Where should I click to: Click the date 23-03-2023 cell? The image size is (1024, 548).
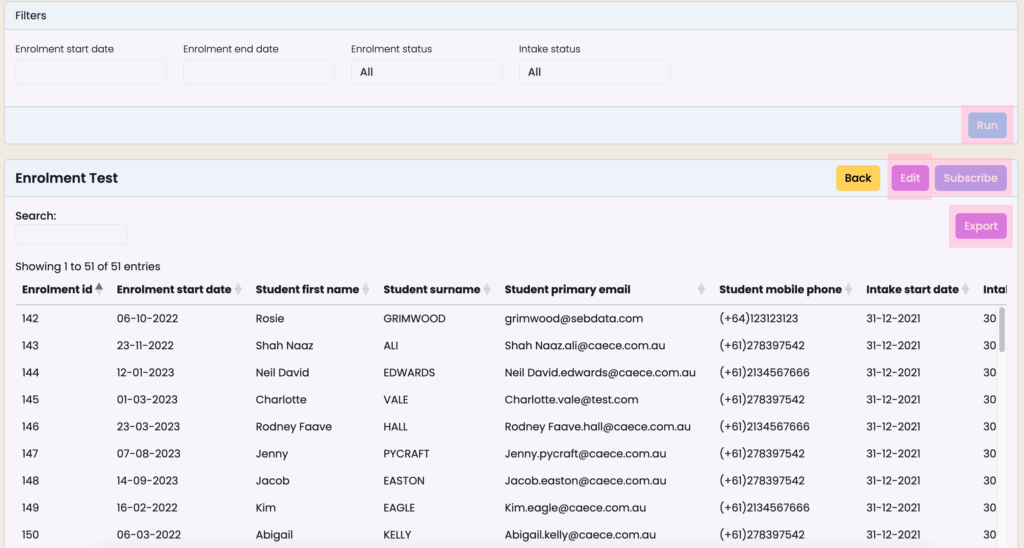pos(148,427)
